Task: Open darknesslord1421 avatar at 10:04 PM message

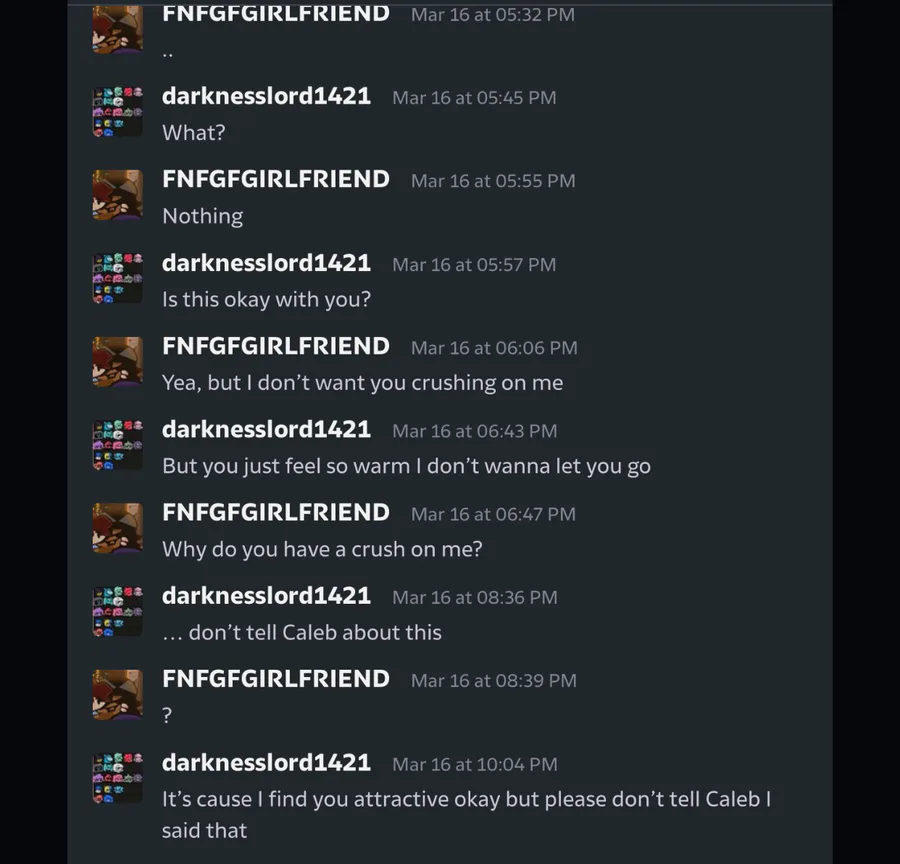Action: pos(118,778)
